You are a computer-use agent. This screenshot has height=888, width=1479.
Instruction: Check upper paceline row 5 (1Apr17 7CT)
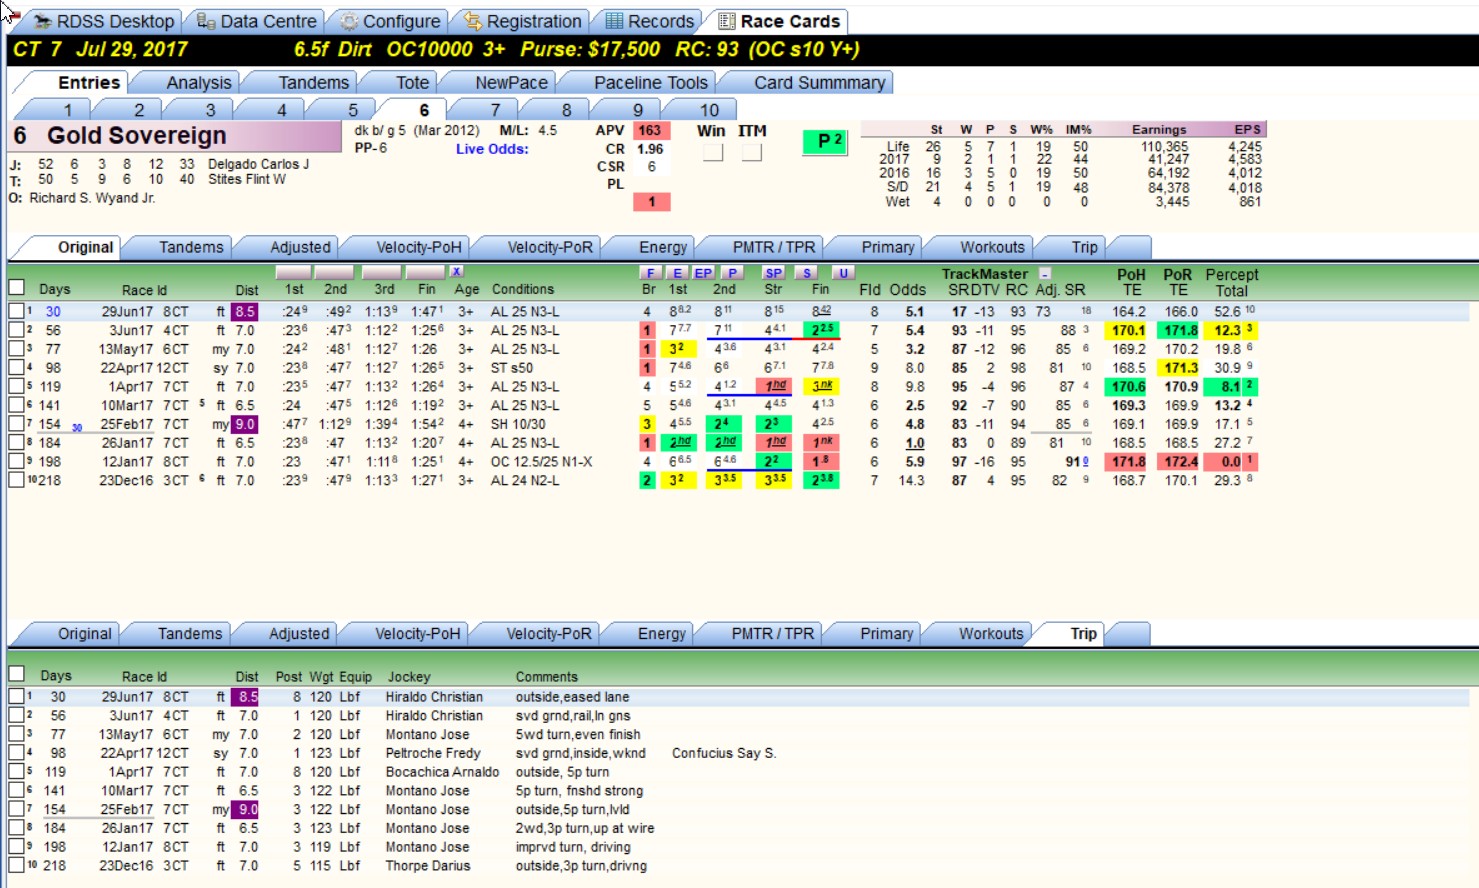16,386
